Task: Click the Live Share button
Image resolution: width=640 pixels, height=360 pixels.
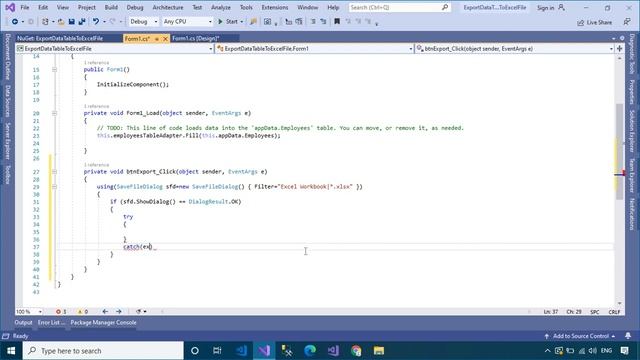Action: pos(594,22)
